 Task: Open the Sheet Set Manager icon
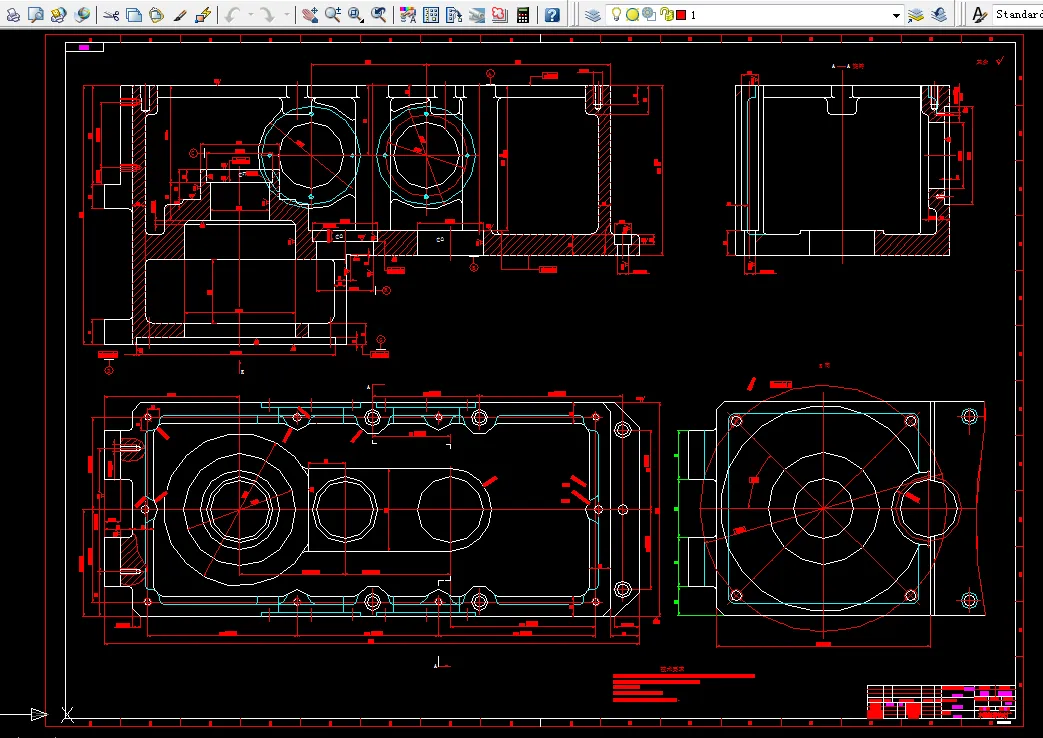[477, 15]
